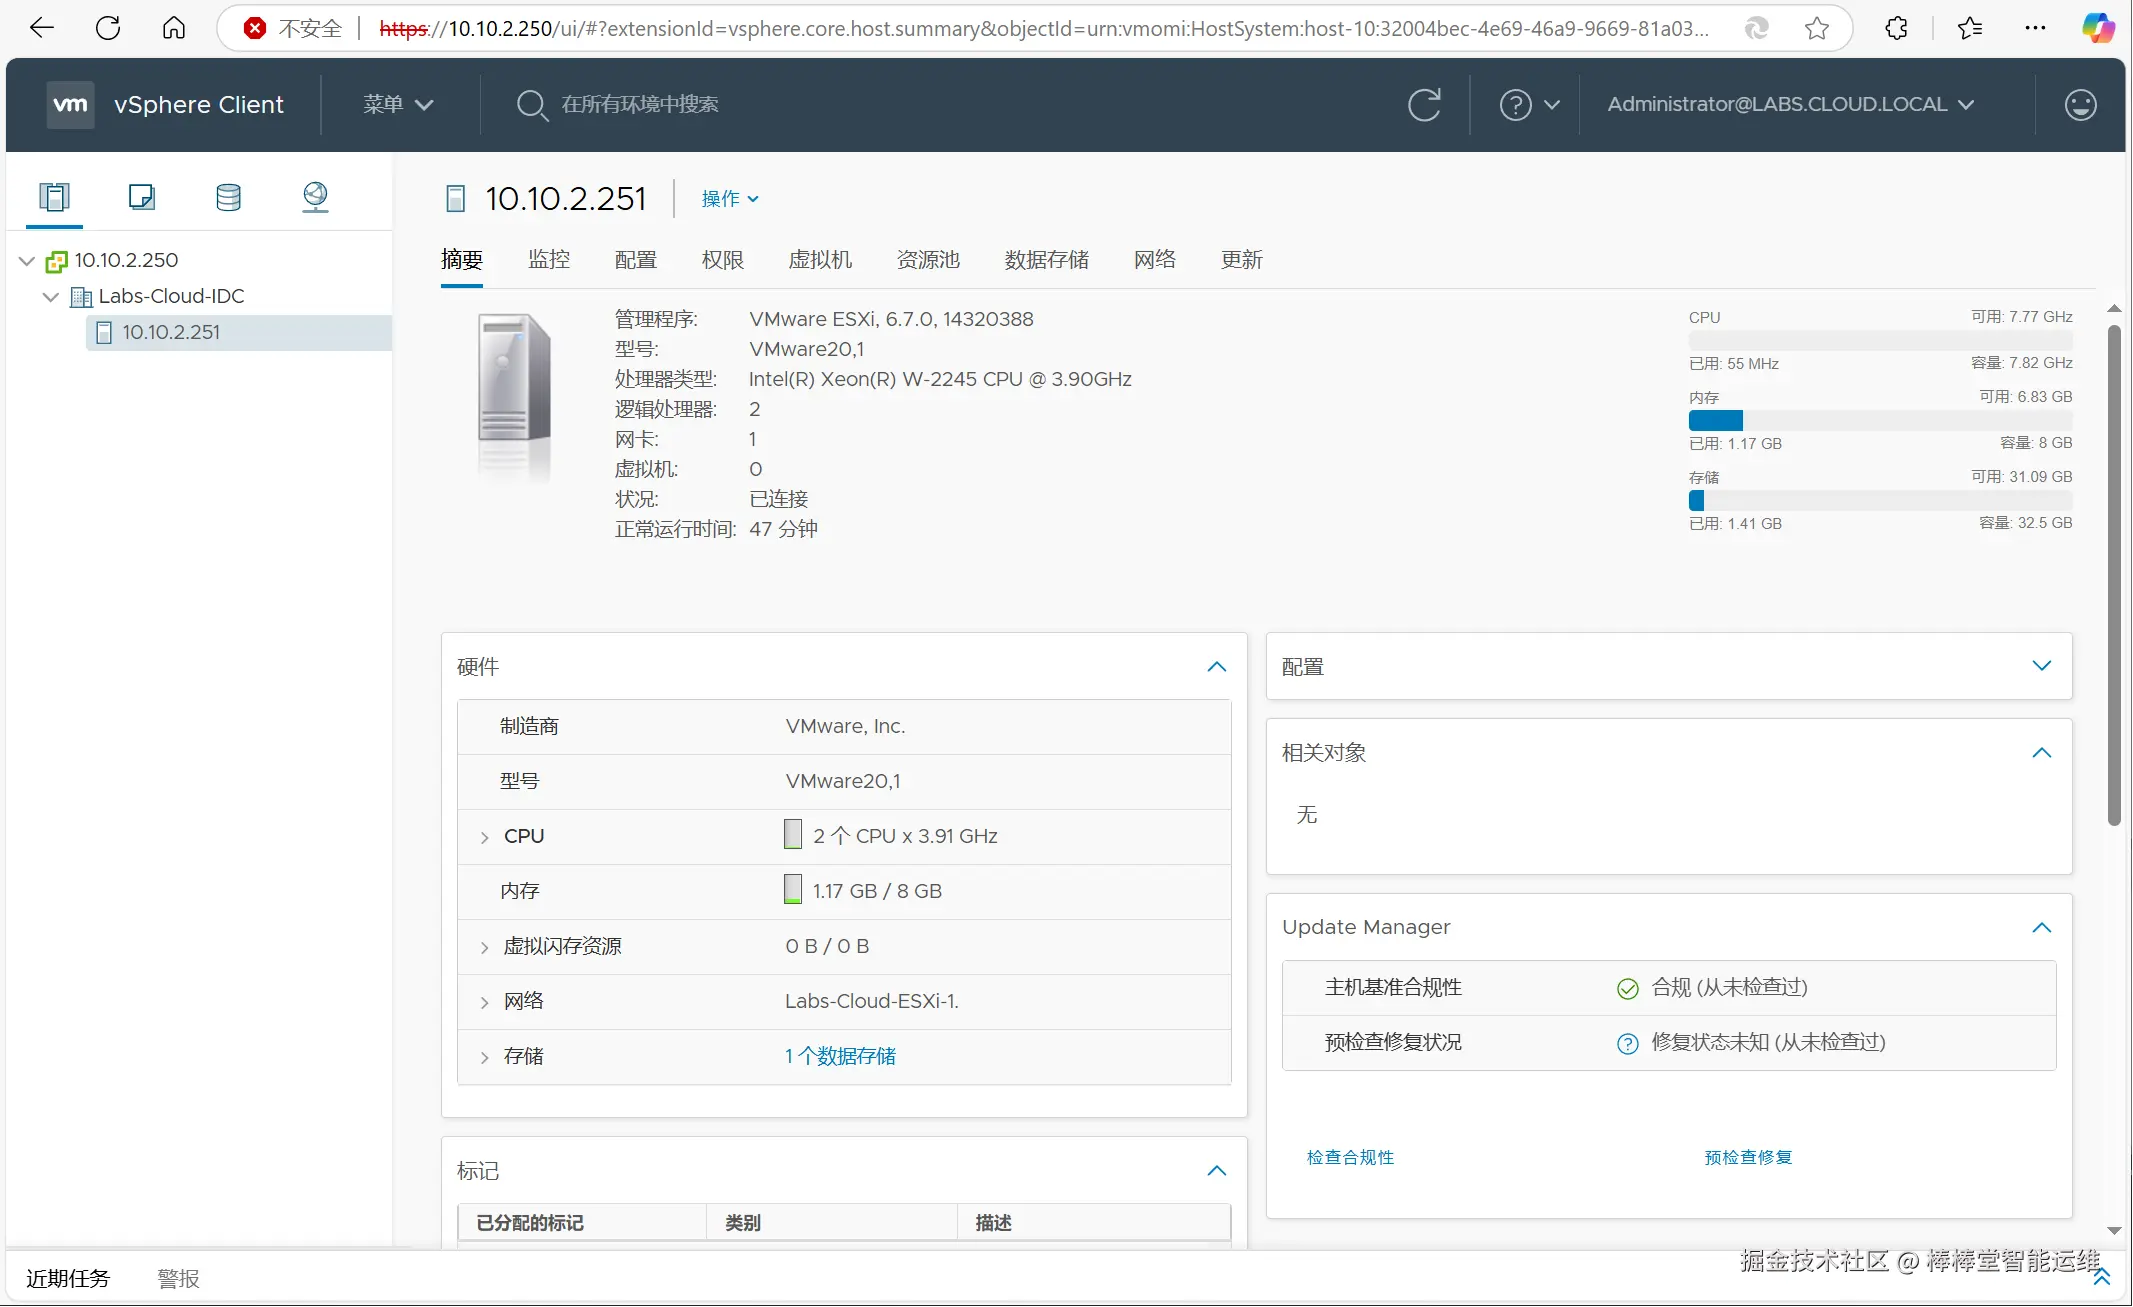
Task: Expand the 配置 panel chevron
Action: click(x=2041, y=666)
